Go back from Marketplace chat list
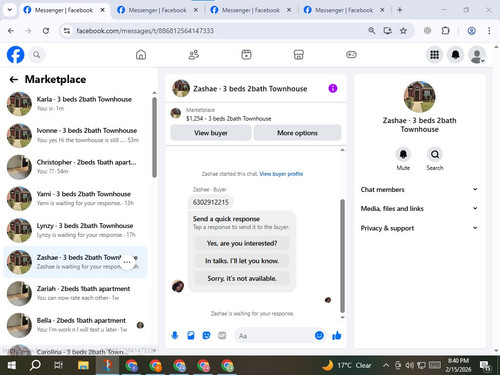Viewport: 500px width, 375px height. coord(14,79)
